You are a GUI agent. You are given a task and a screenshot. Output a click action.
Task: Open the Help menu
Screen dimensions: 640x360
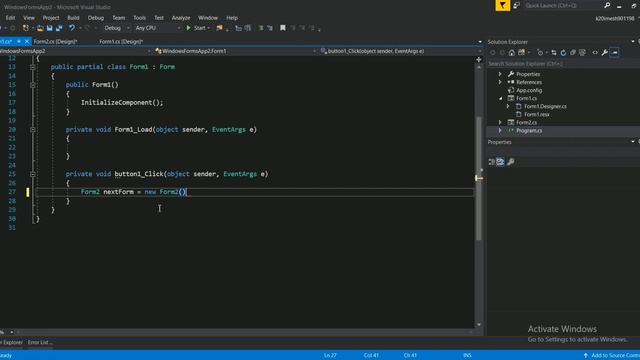click(232, 18)
